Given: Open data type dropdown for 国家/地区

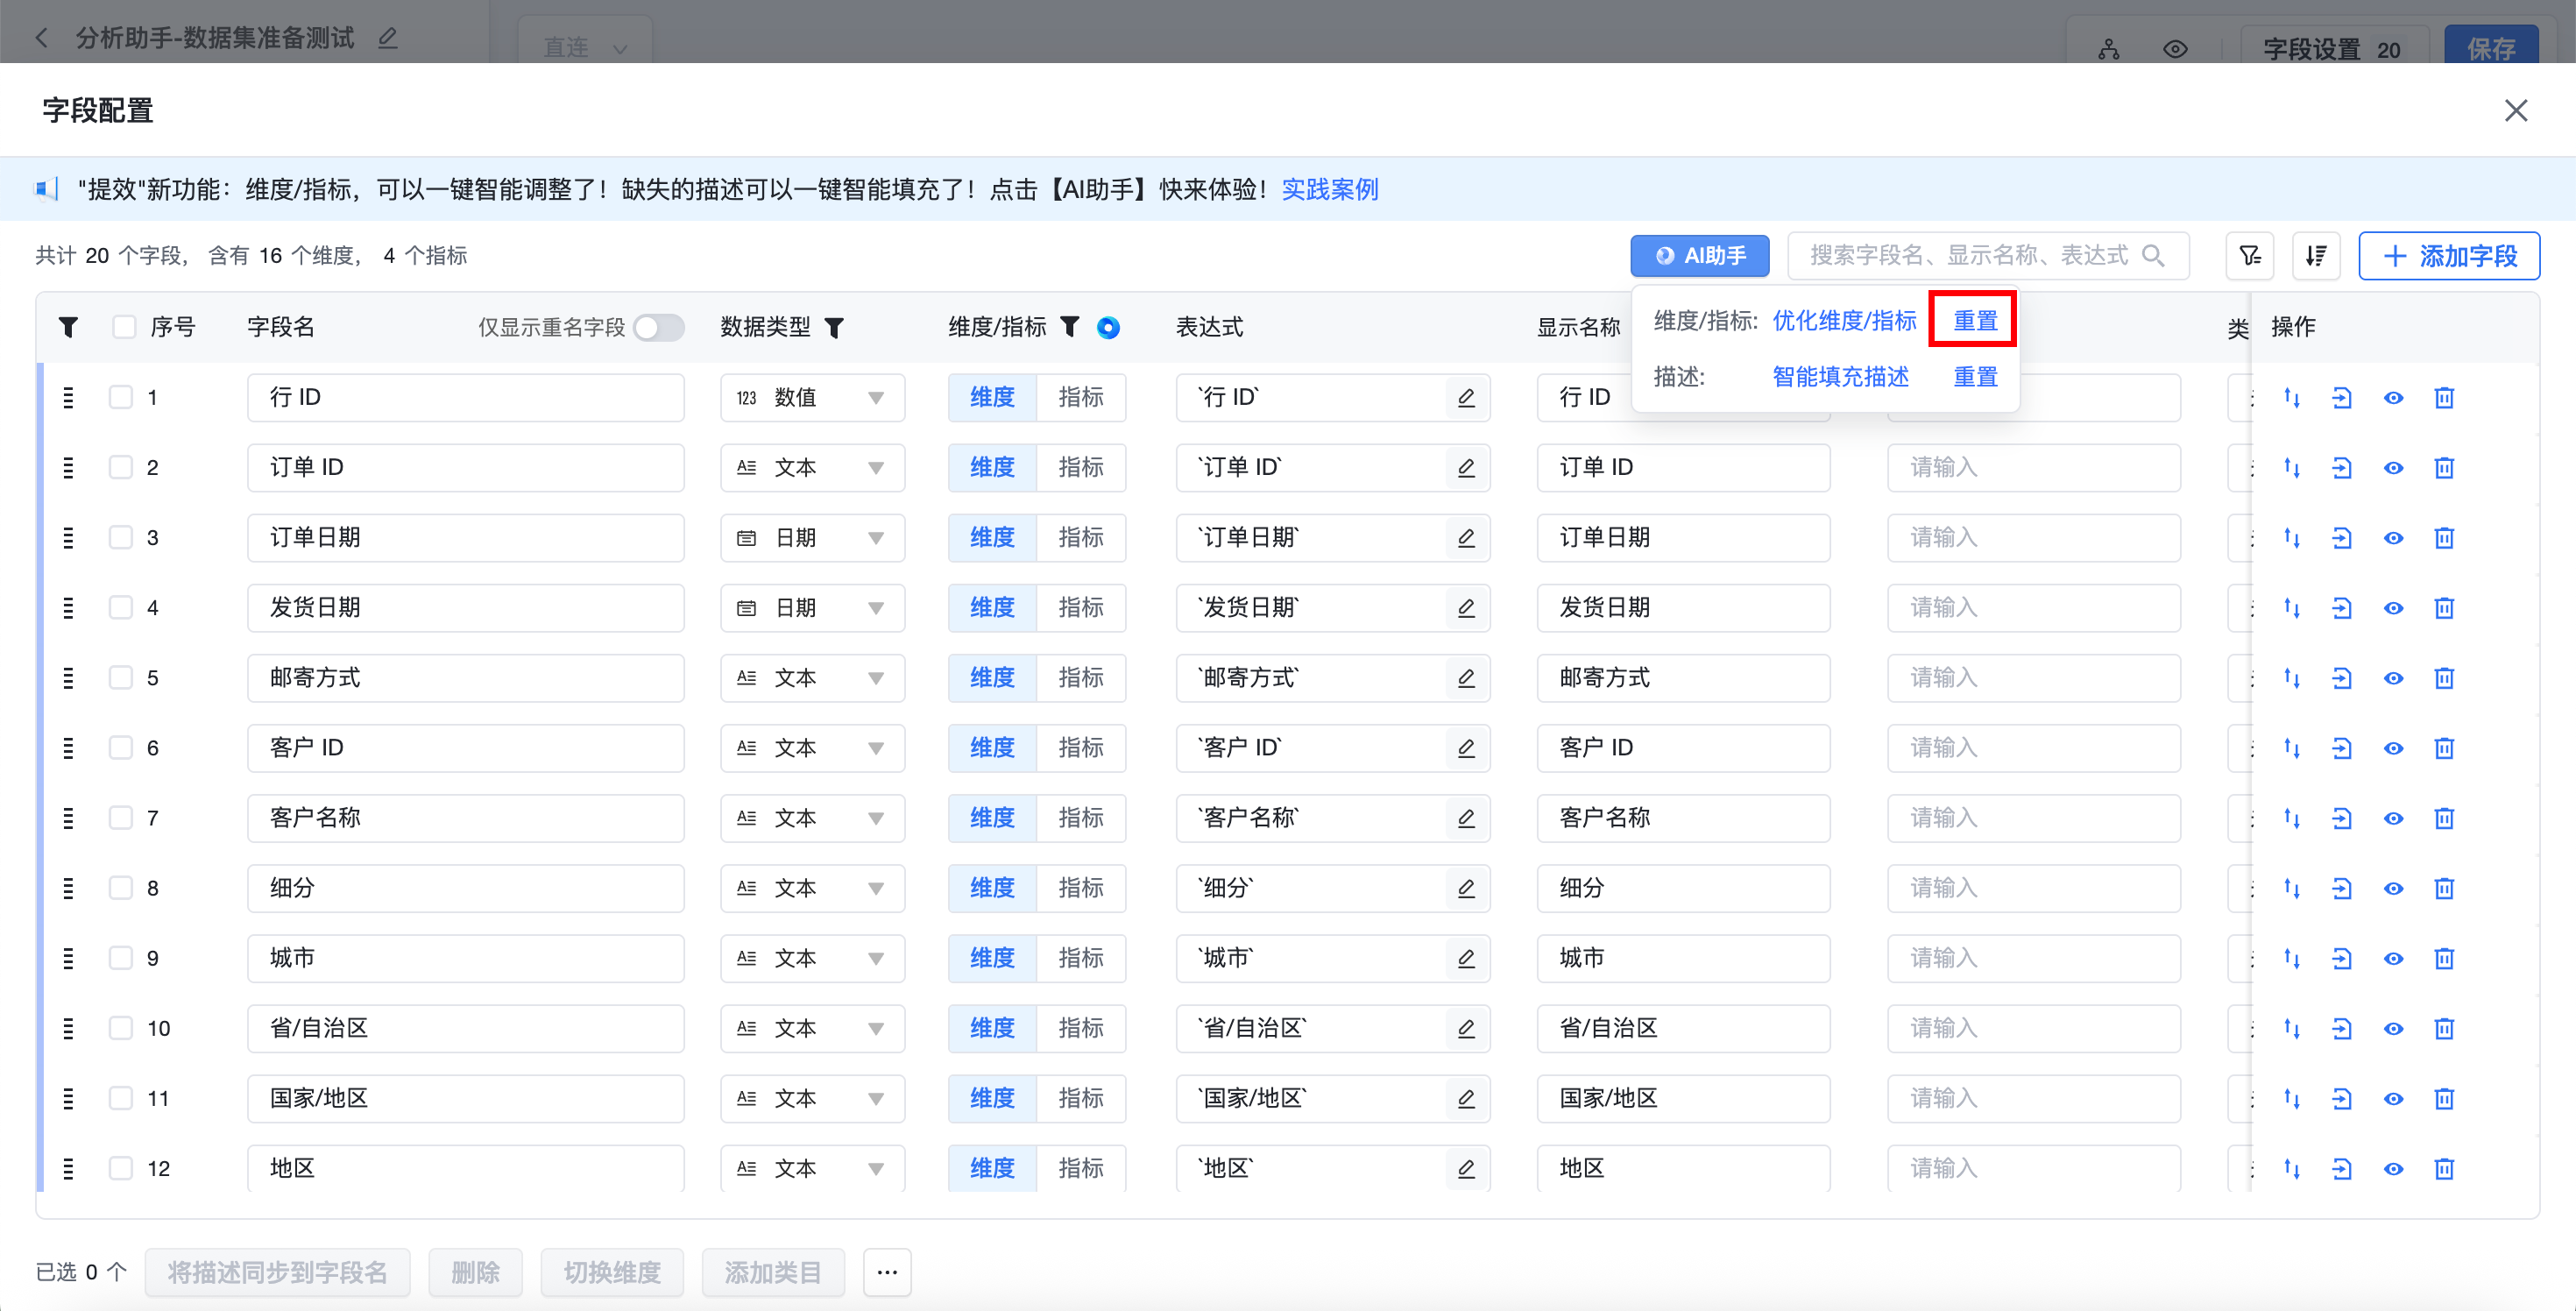Looking at the screenshot, I should click(812, 1098).
